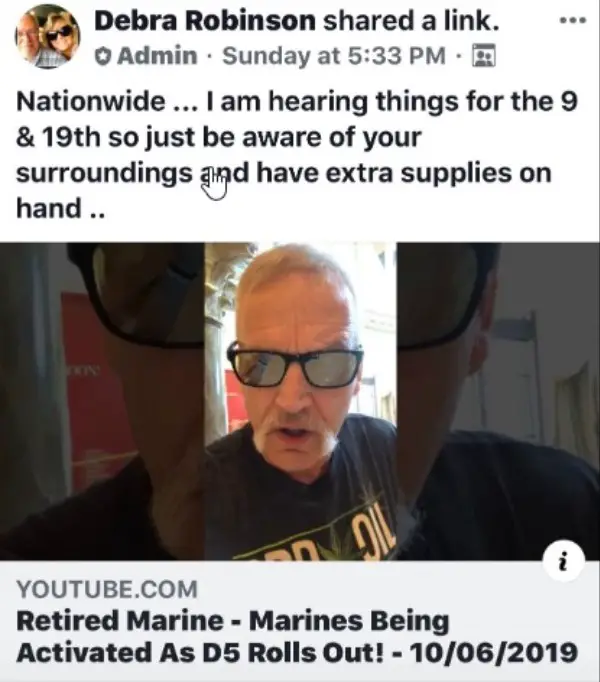Image resolution: width=600 pixels, height=682 pixels.
Task: Click the "extra supplies on" caption line
Action: tap(438, 173)
